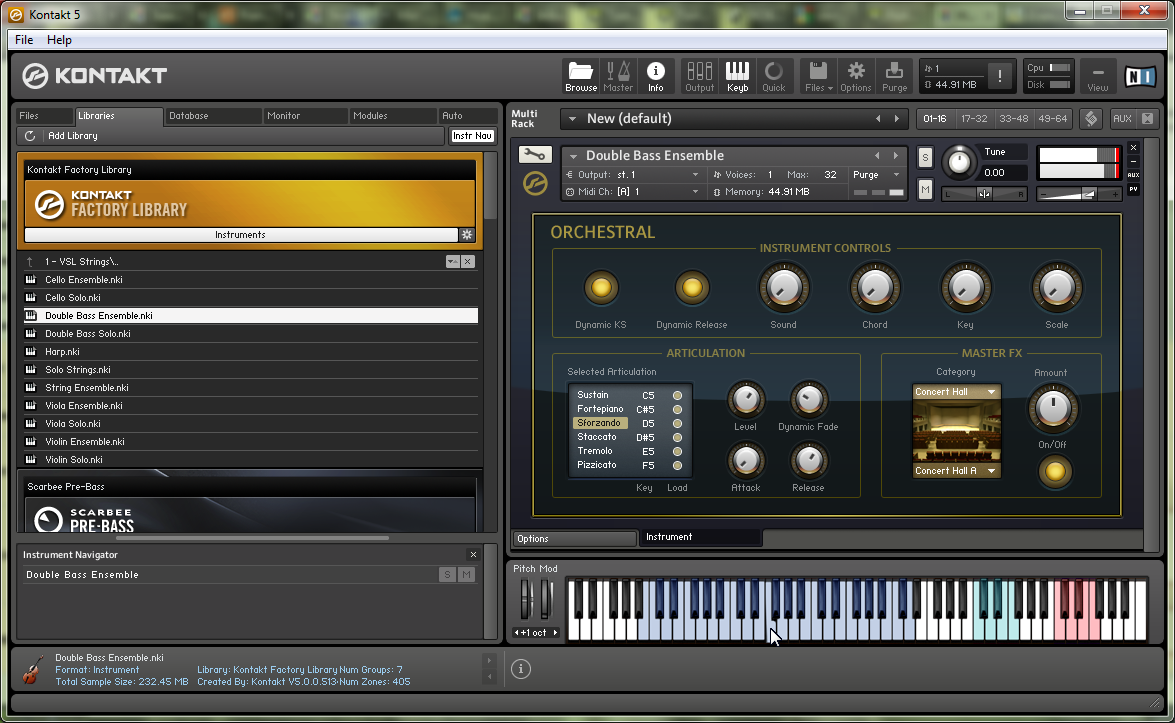Toggle the Dynamic KS button
This screenshot has width=1175, height=723.
tap(601, 288)
